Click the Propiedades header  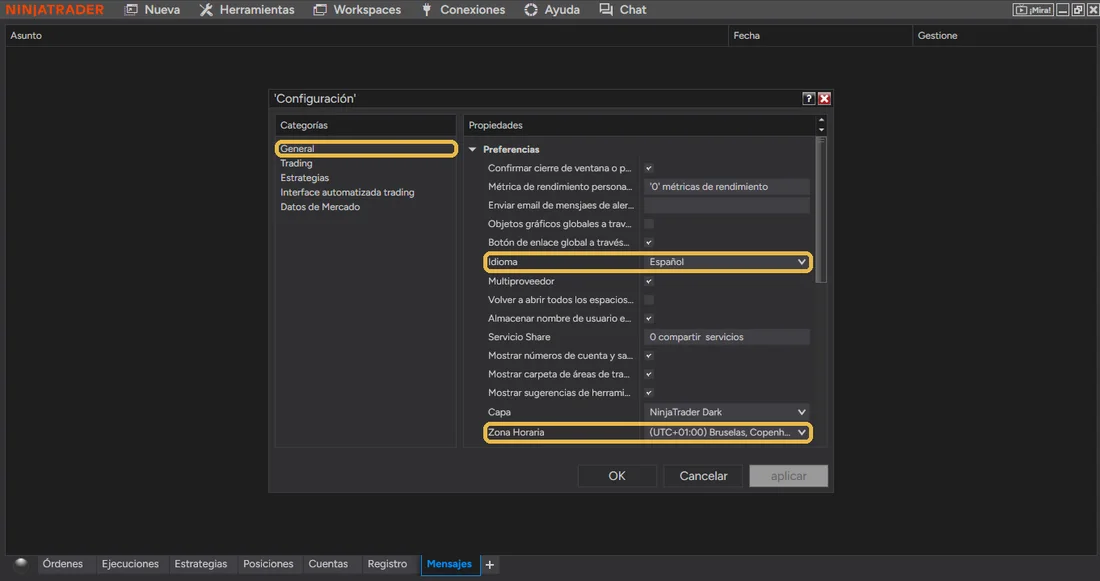(x=638, y=125)
